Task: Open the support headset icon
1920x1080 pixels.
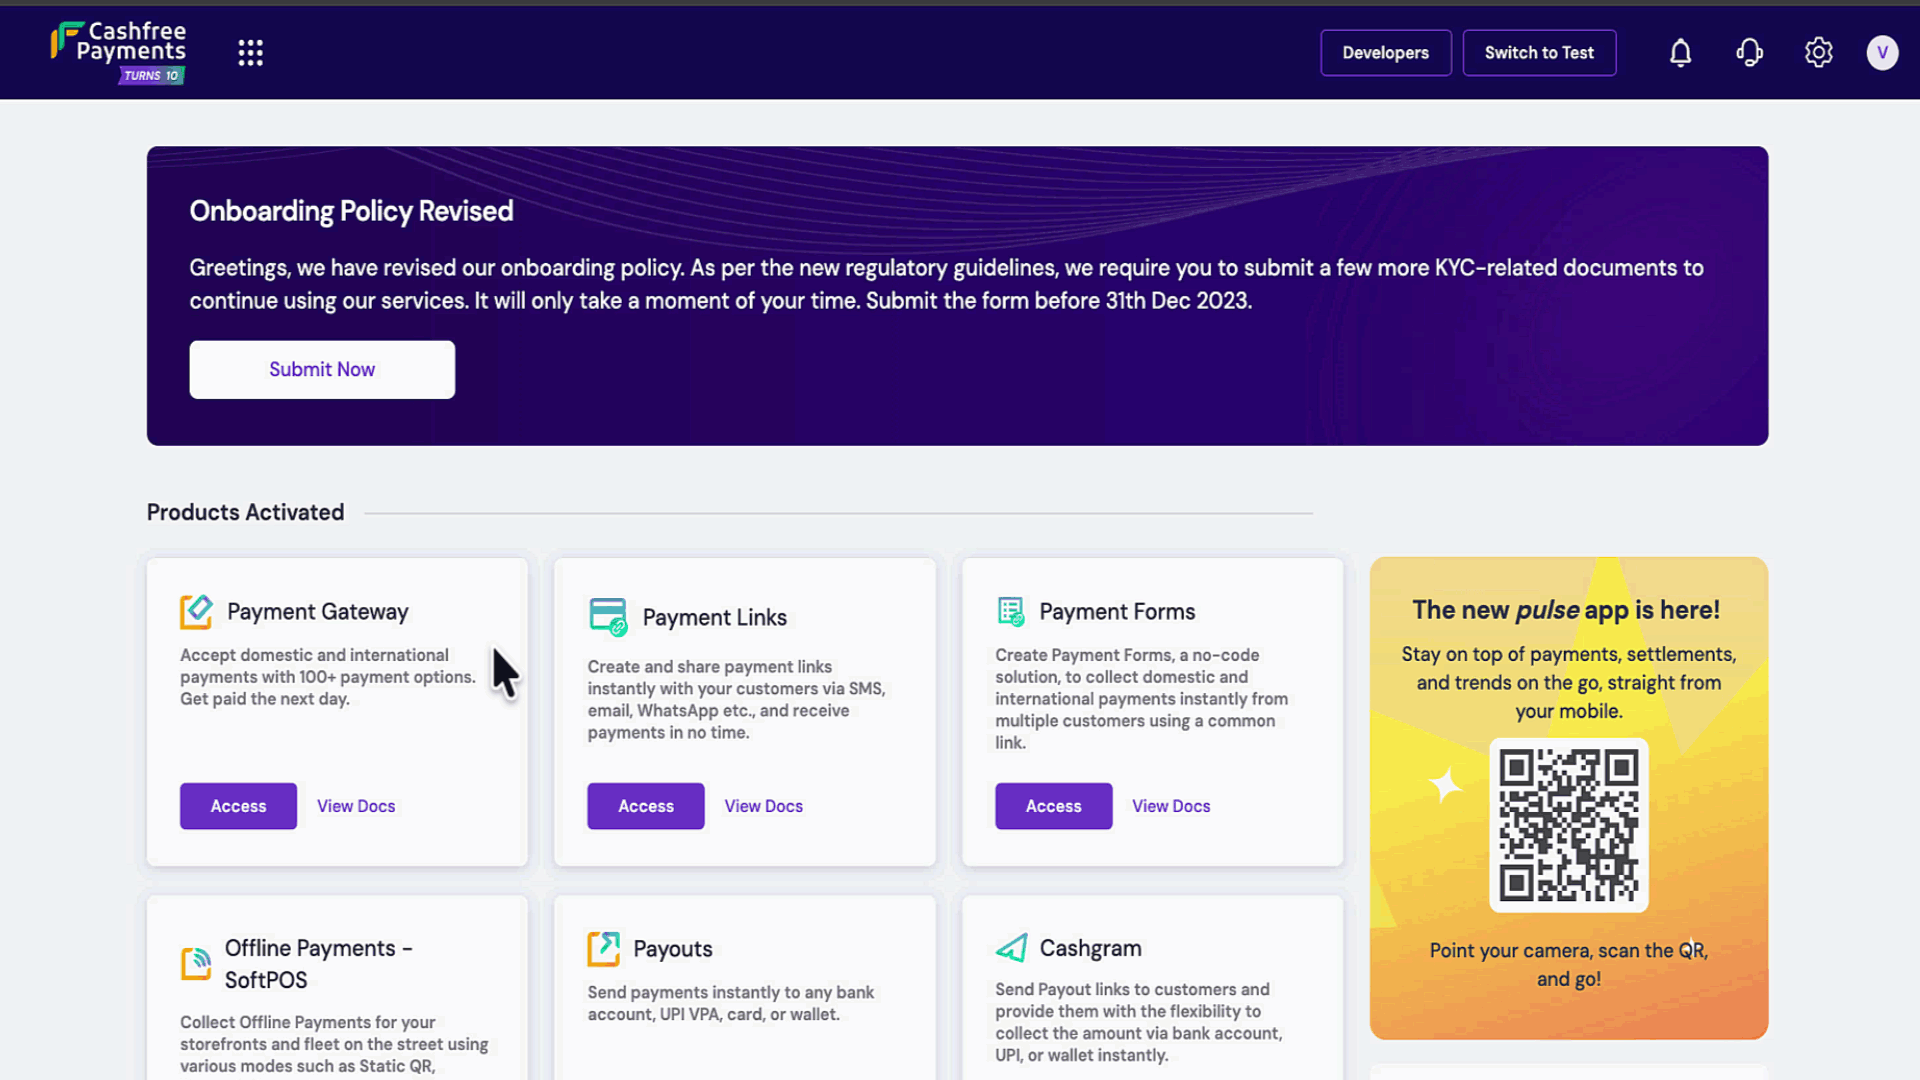Action: click(1749, 53)
